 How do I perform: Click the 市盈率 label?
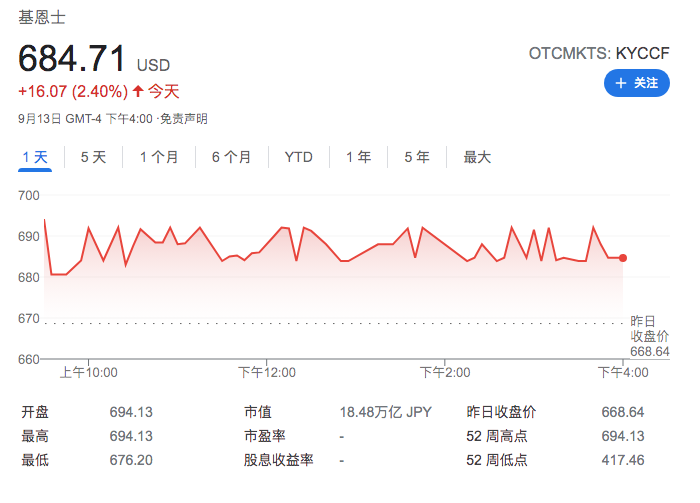click(x=265, y=436)
